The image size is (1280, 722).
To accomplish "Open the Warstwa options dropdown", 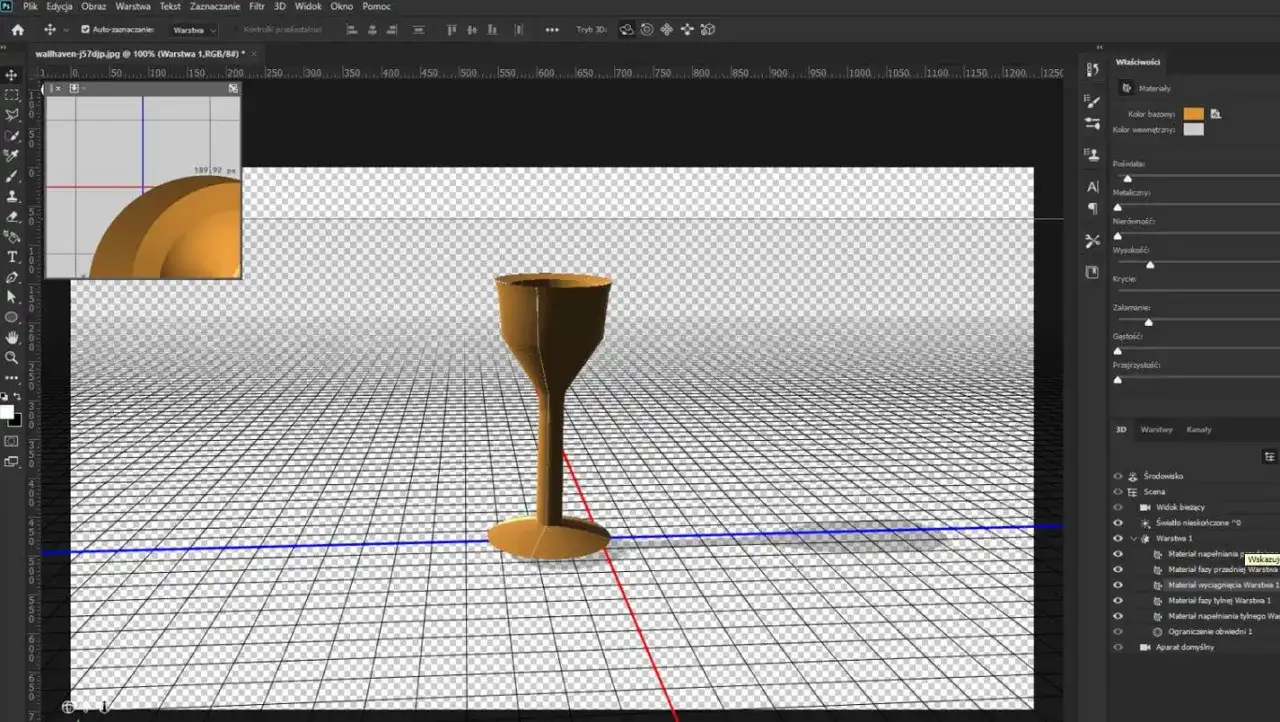I will point(195,29).
